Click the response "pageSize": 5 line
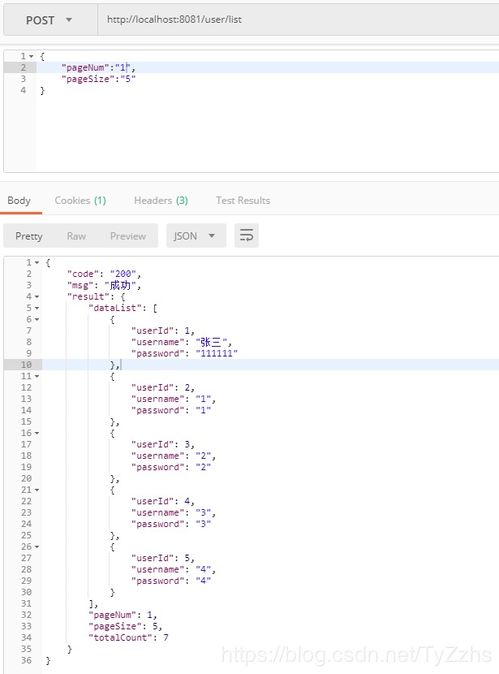Viewport: 499px width, 674px height. (x=125, y=626)
